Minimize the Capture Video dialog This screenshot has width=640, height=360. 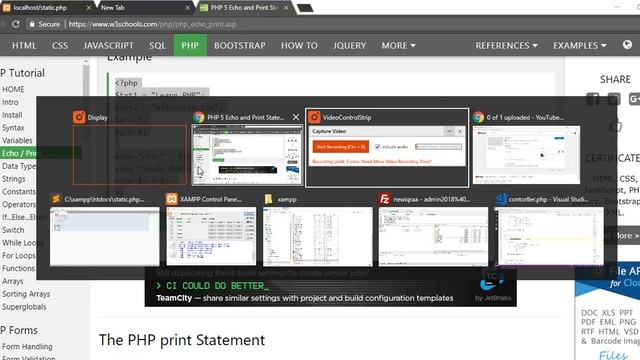click(449, 131)
